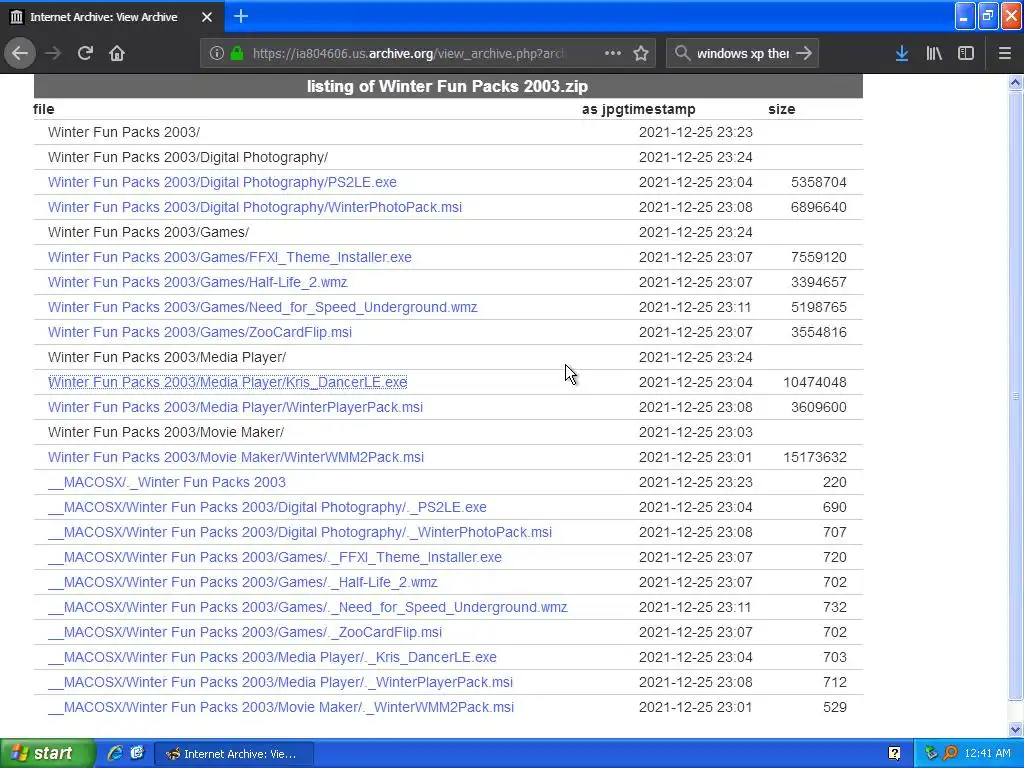Click the 'listing of Winter Fun Packs 2003.zip' header

pyautogui.click(x=447, y=86)
